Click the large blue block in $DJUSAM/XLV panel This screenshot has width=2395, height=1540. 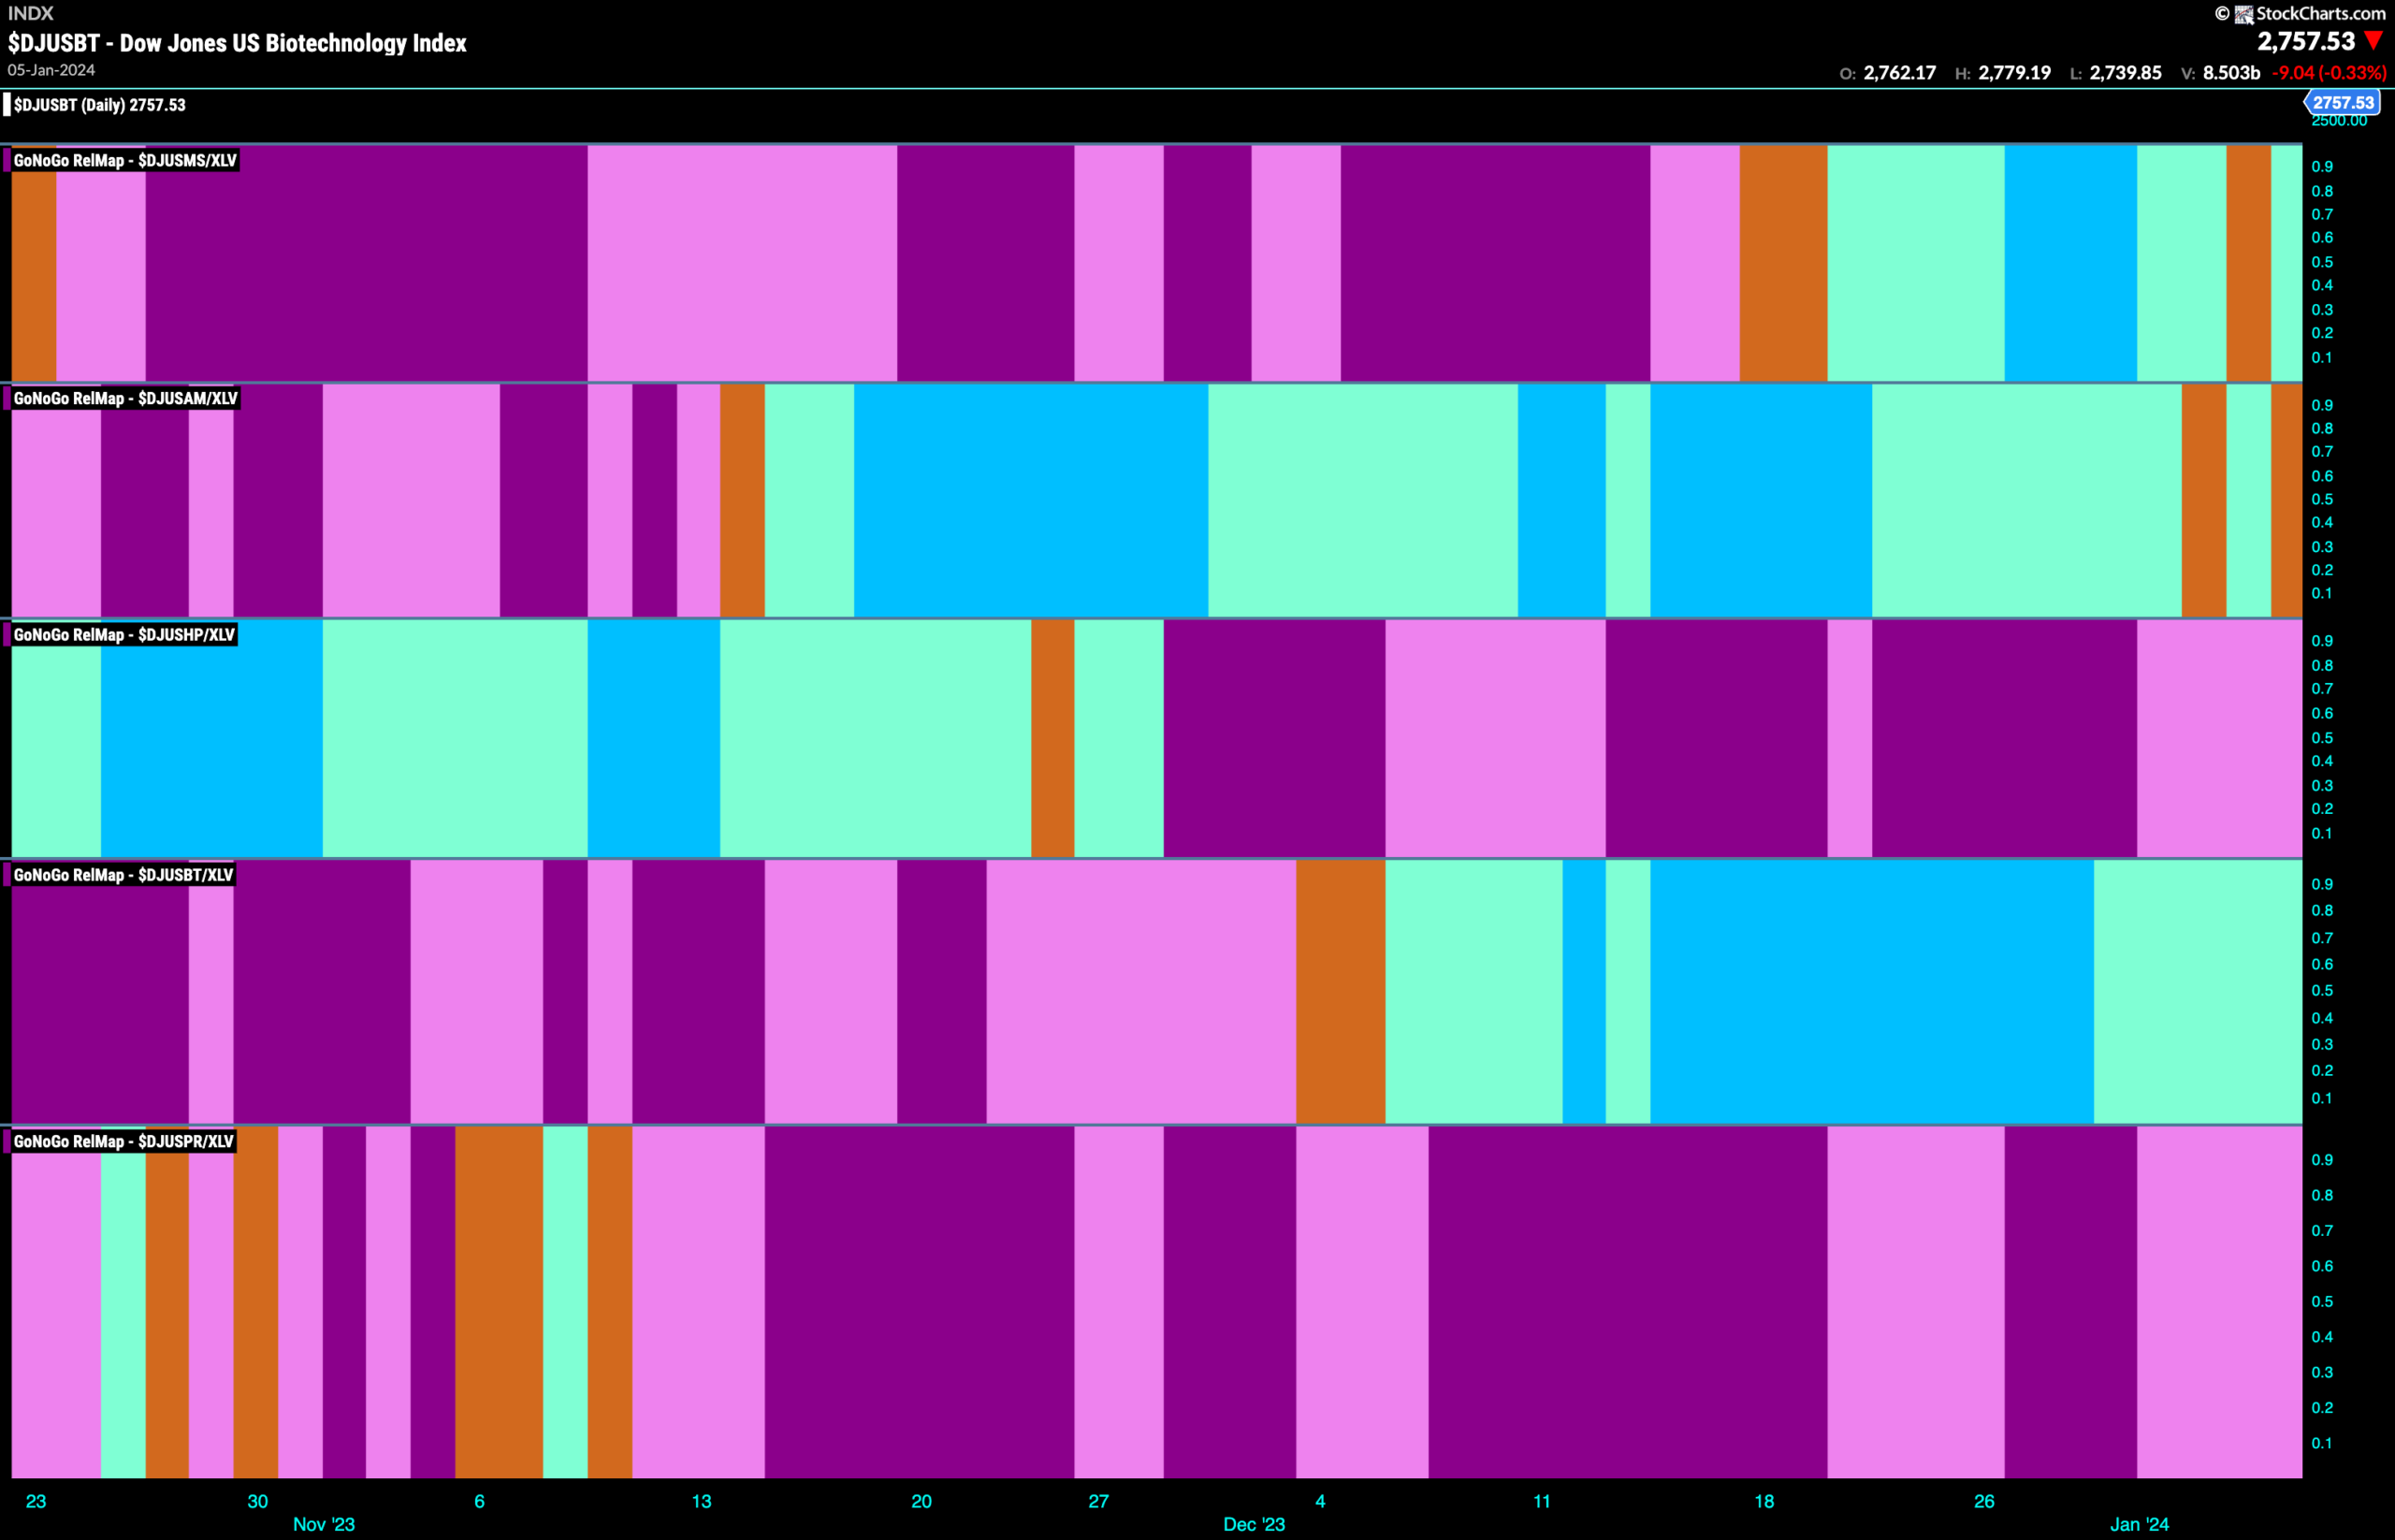[x=1031, y=500]
